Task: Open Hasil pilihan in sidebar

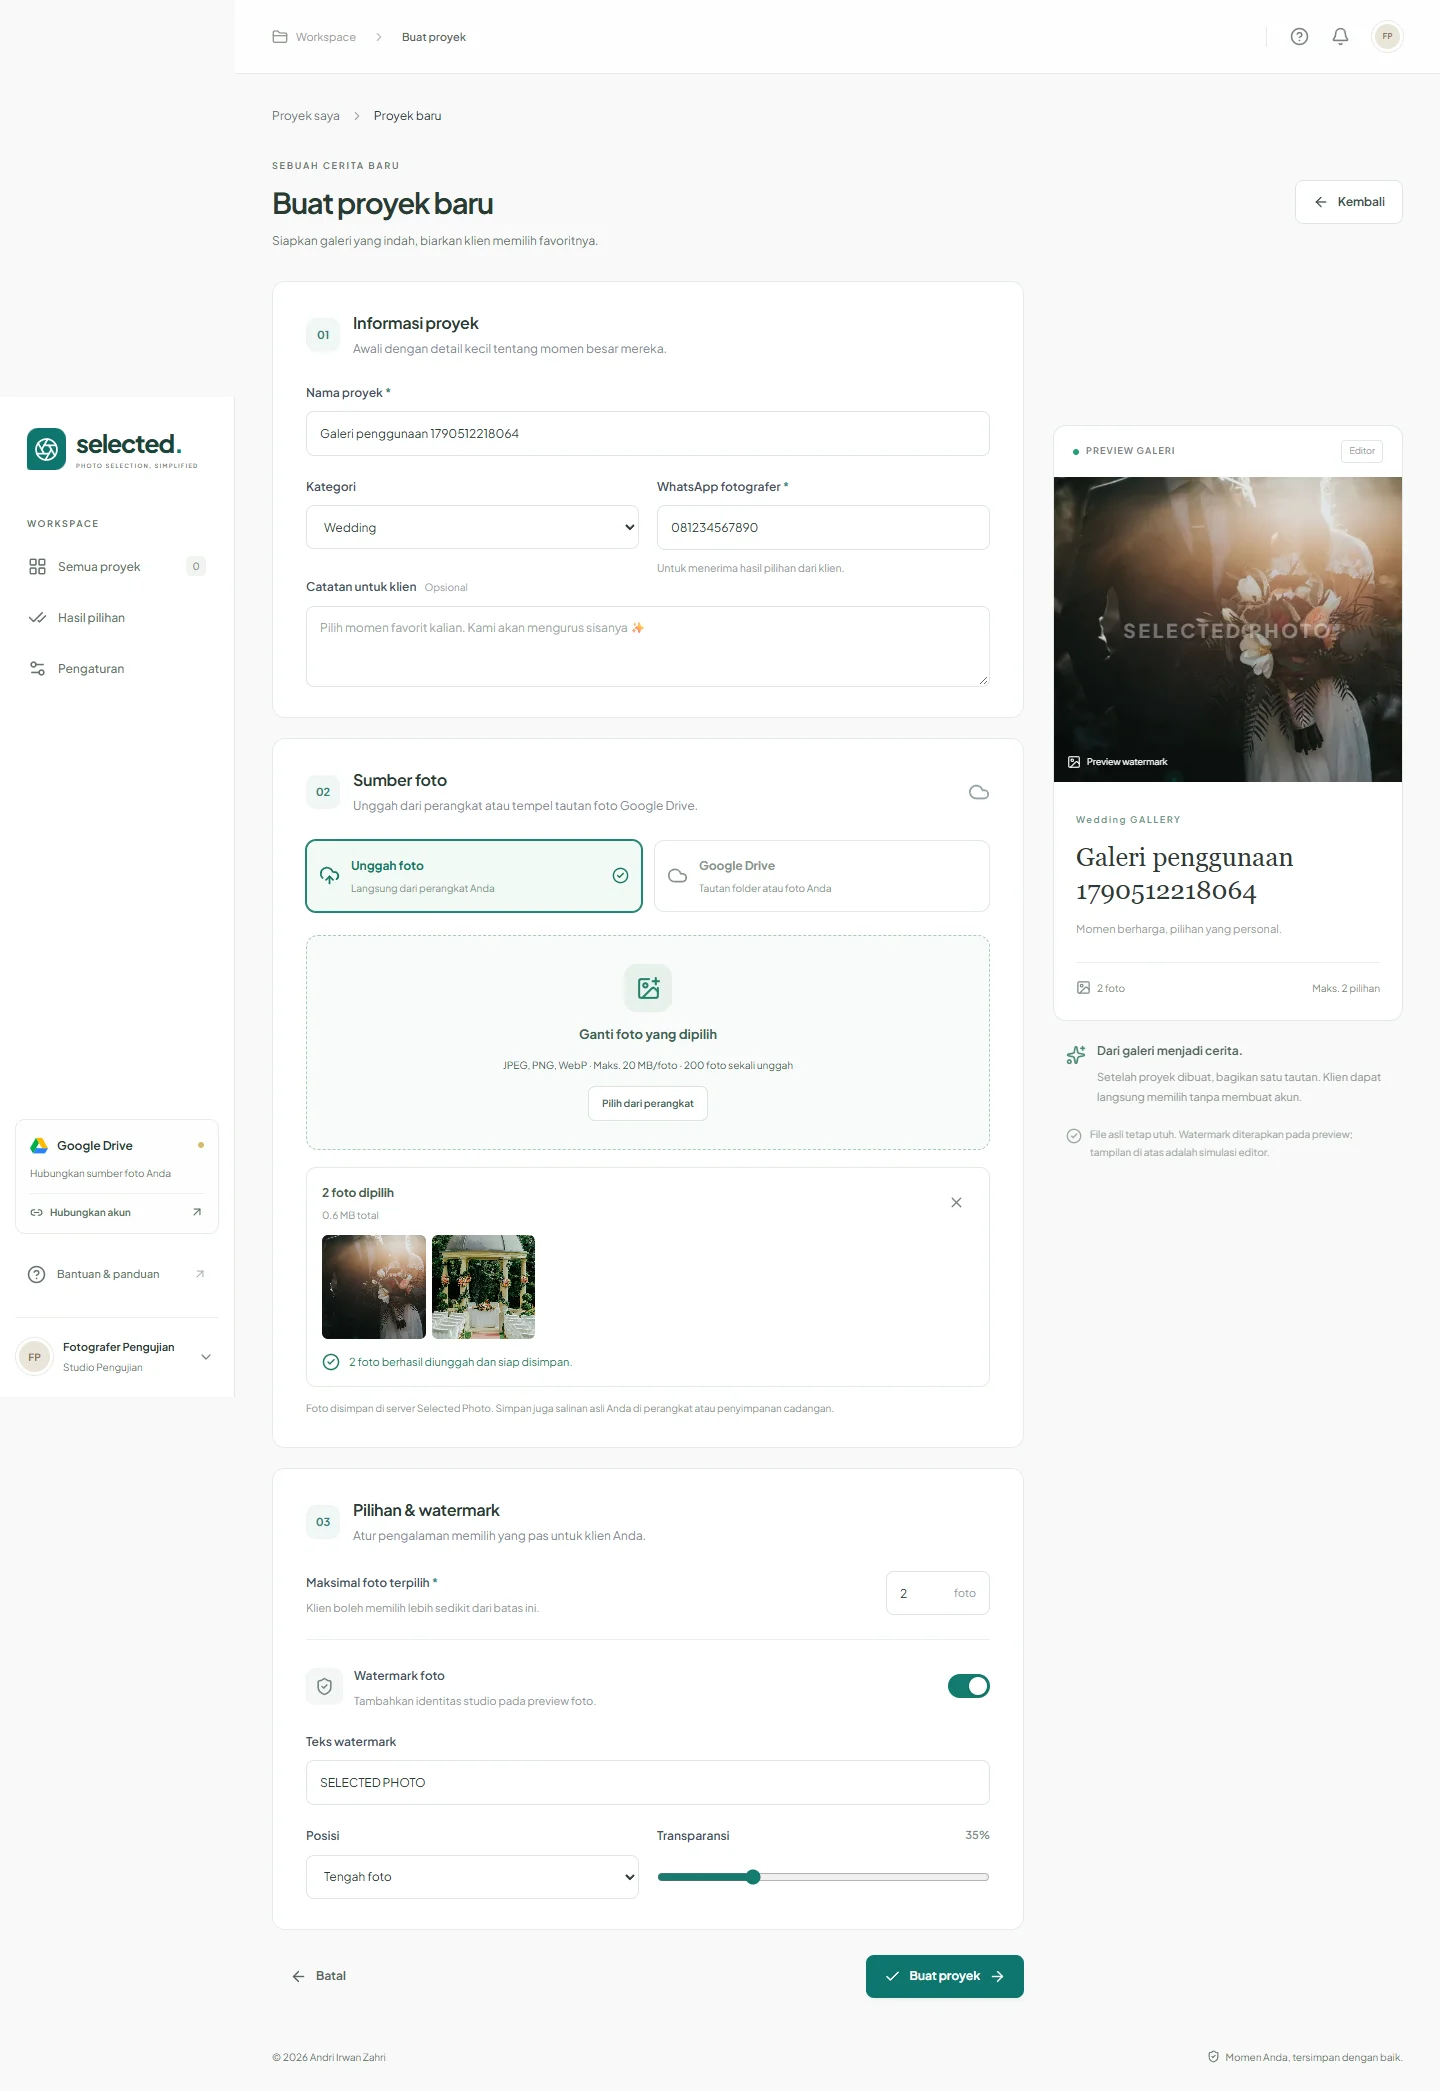Action: click(x=117, y=618)
